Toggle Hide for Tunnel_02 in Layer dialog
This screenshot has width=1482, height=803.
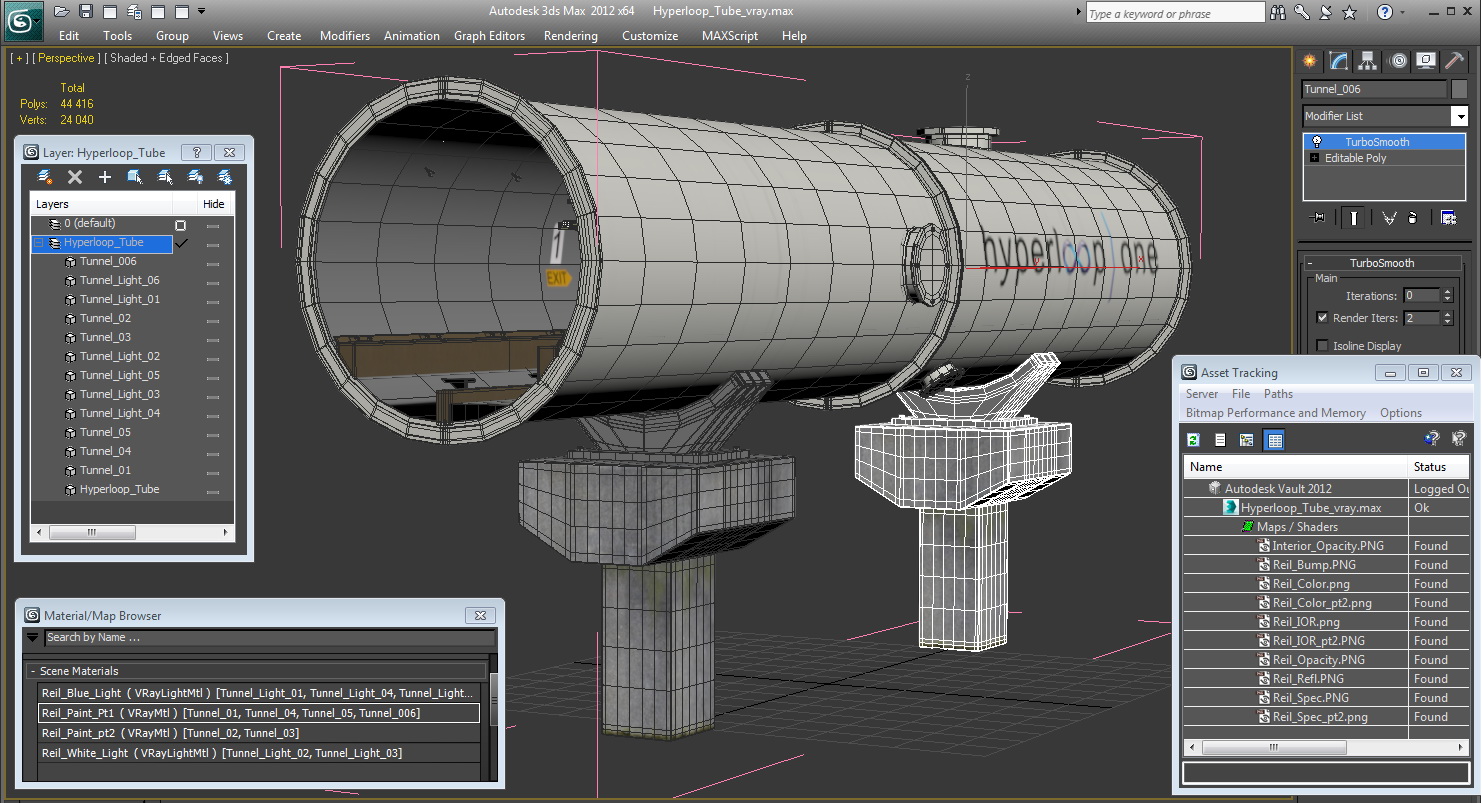(x=213, y=319)
